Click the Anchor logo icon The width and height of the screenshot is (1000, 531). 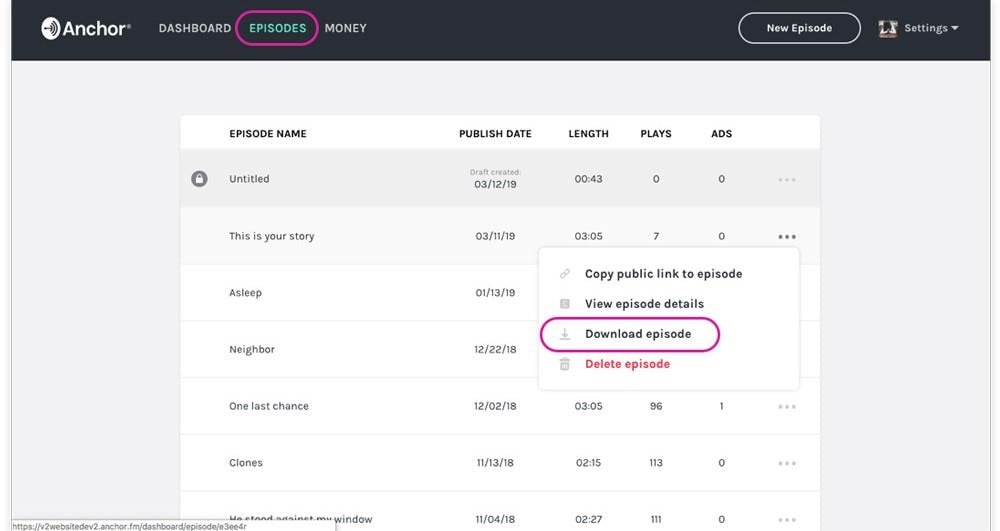pyautogui.click(x=51, y=28)
